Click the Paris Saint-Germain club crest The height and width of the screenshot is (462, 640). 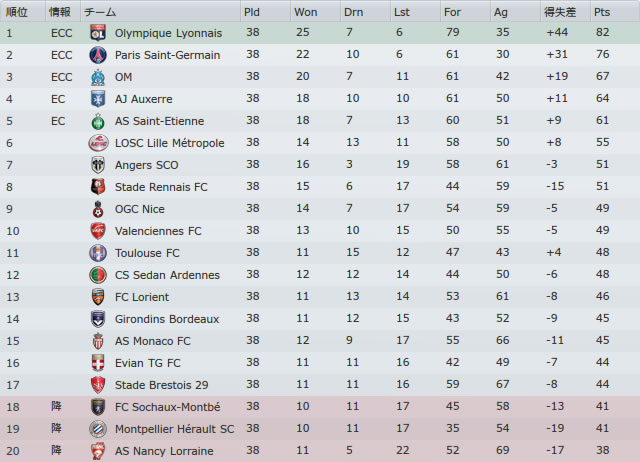tap(98, 55)
